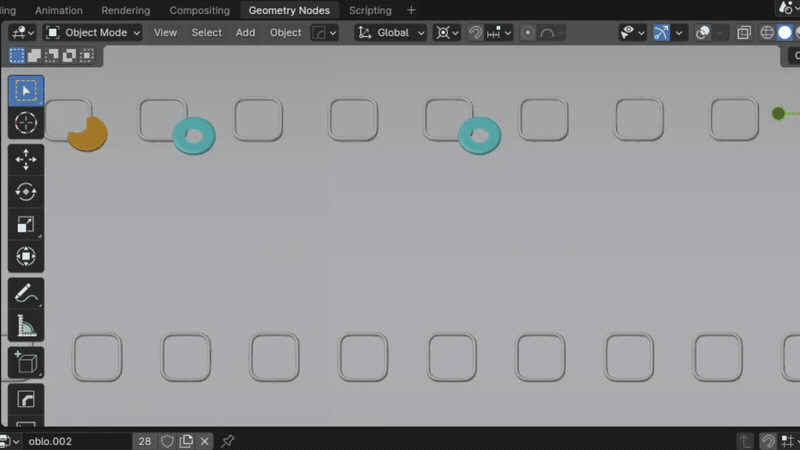Click the user count 28 button
This screenshot has height=450, width=800.
(145, 441)
